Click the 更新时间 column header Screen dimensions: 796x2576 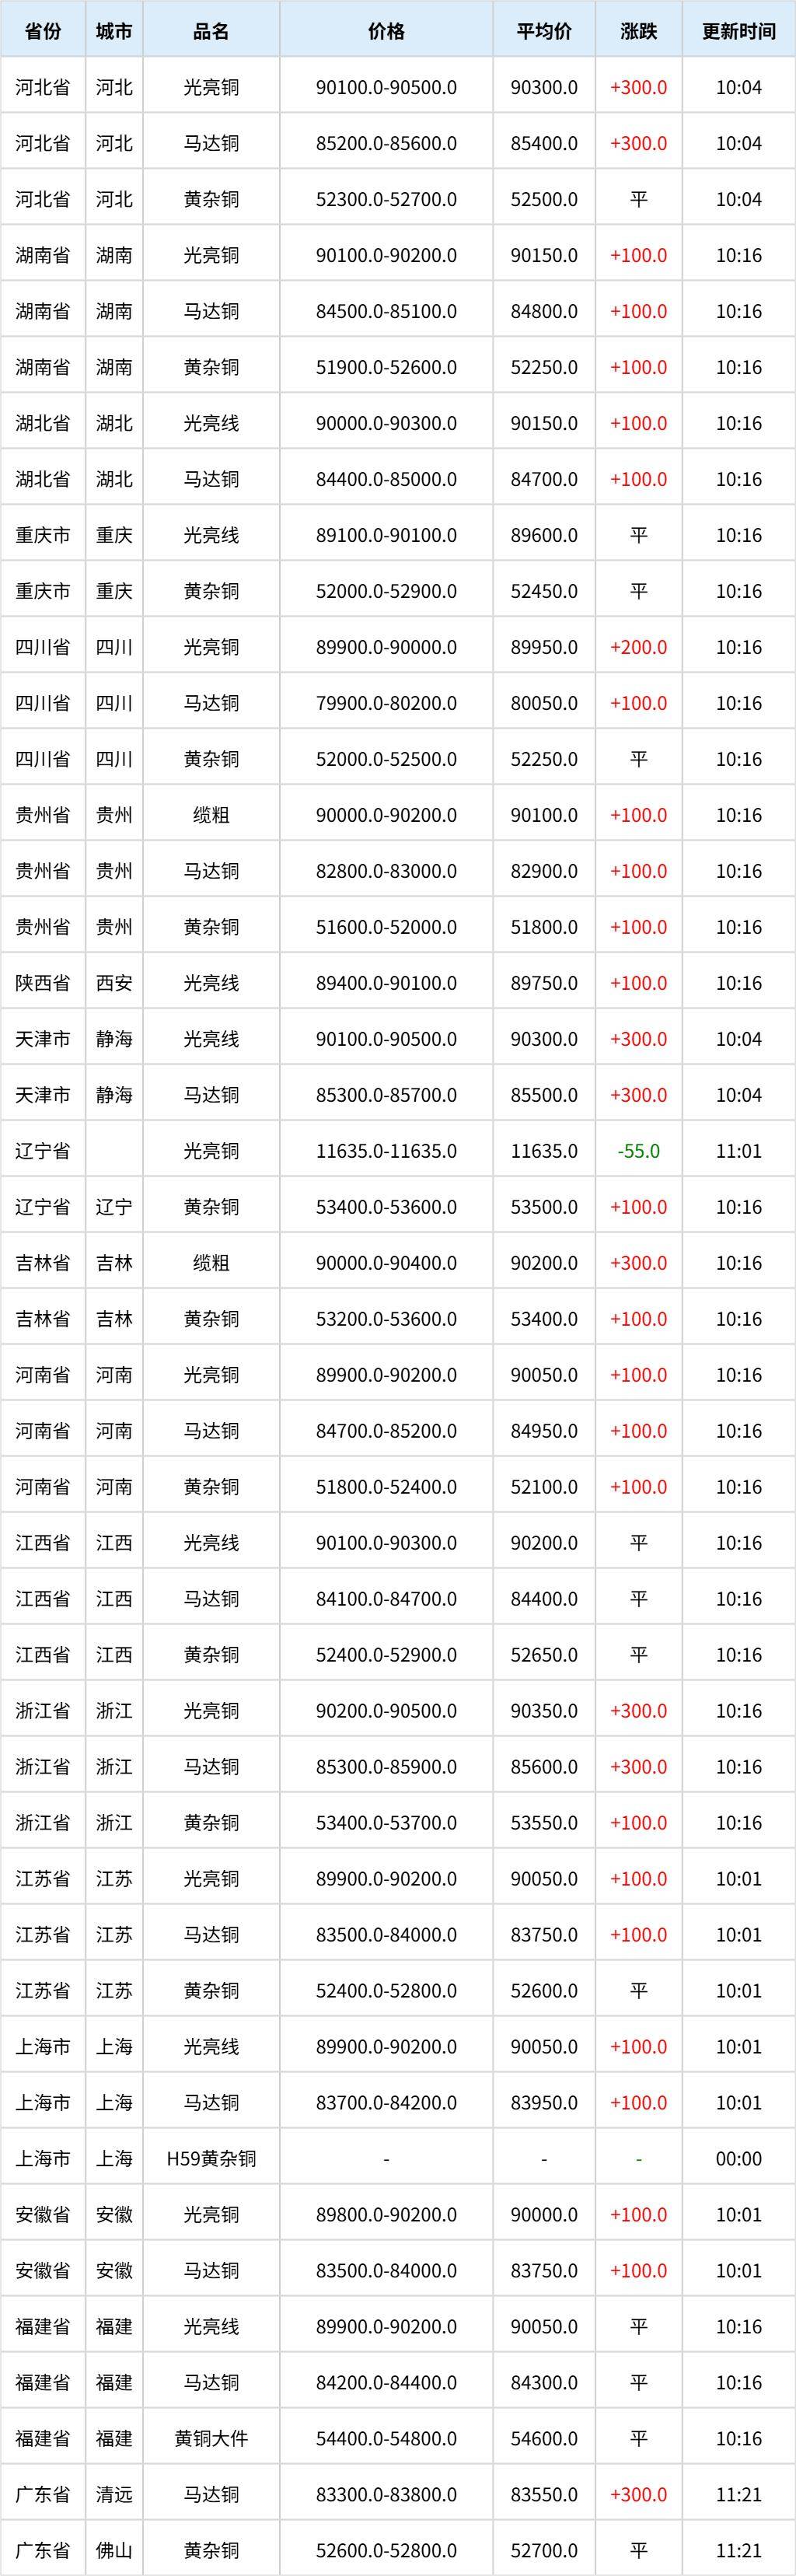[739, 31]
